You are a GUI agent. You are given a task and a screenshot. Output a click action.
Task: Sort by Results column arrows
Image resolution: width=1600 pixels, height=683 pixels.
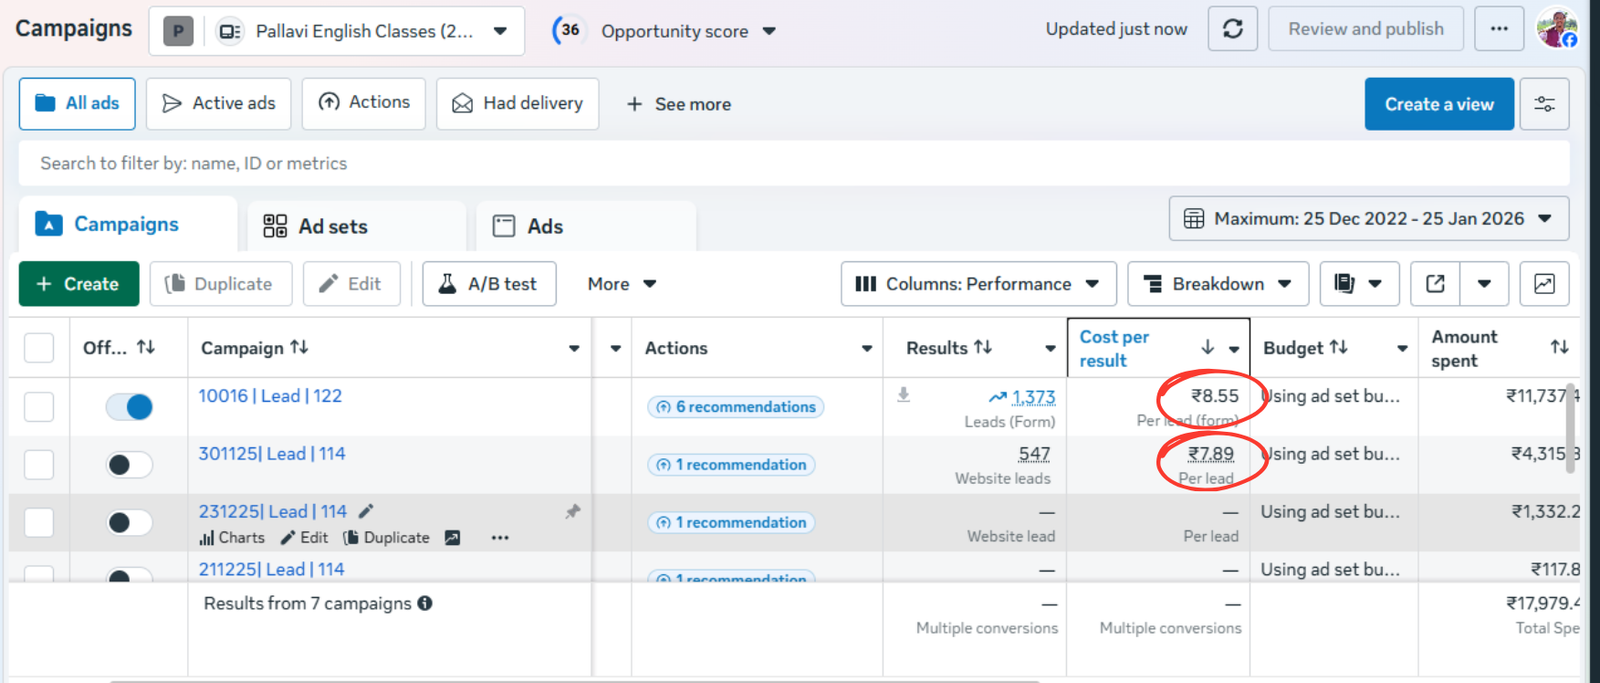[x=983, y=347]
